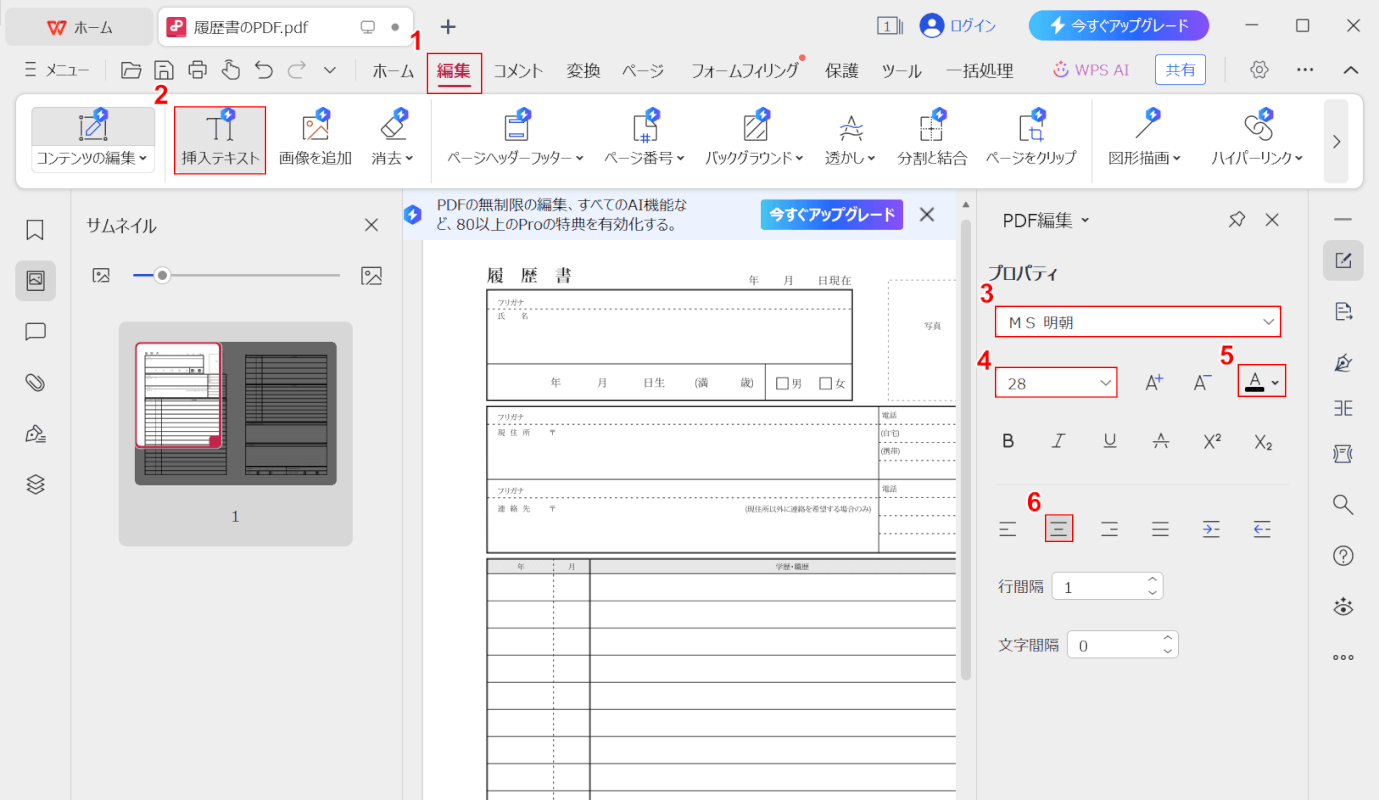Click 今すぐアップグレード in the blue banner
Screen dimensions: 1379x800
[831, 215]
